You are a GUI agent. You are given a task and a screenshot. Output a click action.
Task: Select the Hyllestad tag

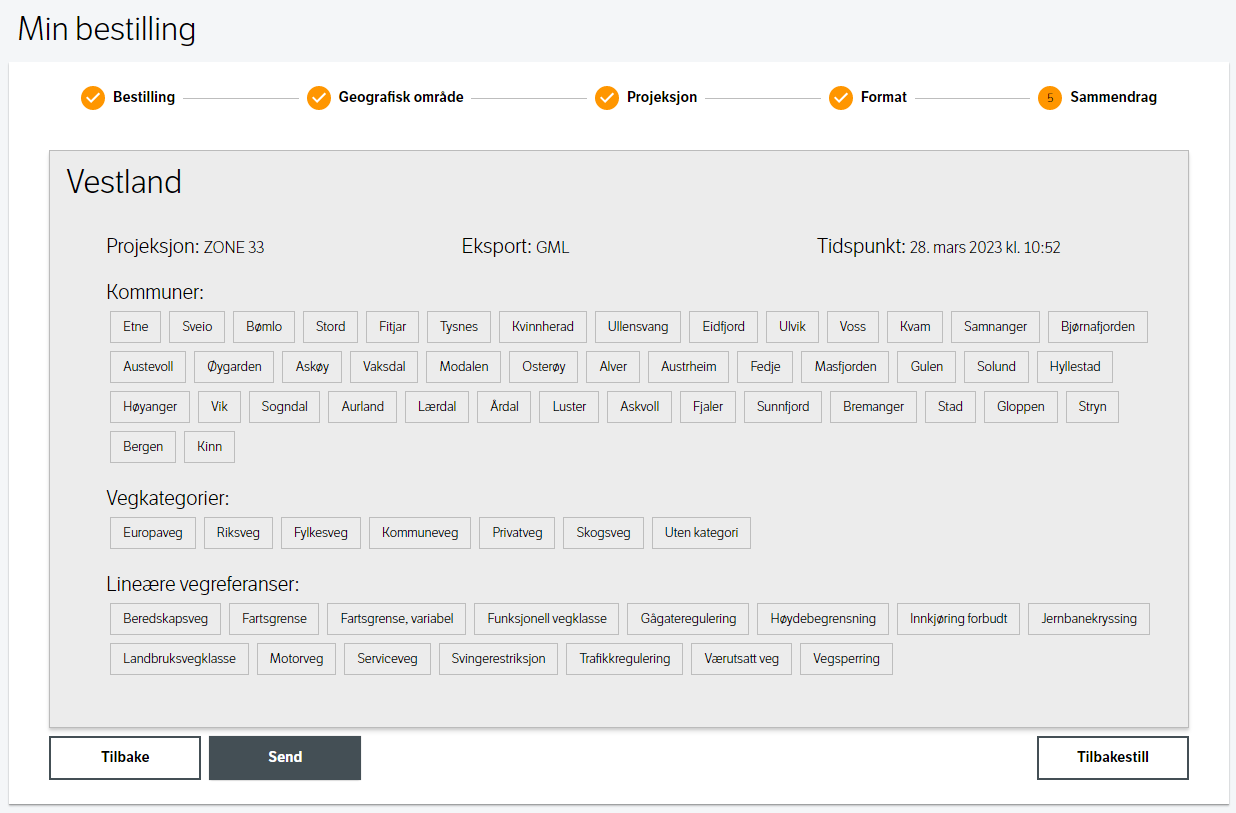pyautogui.click(x=1075, y=367)
